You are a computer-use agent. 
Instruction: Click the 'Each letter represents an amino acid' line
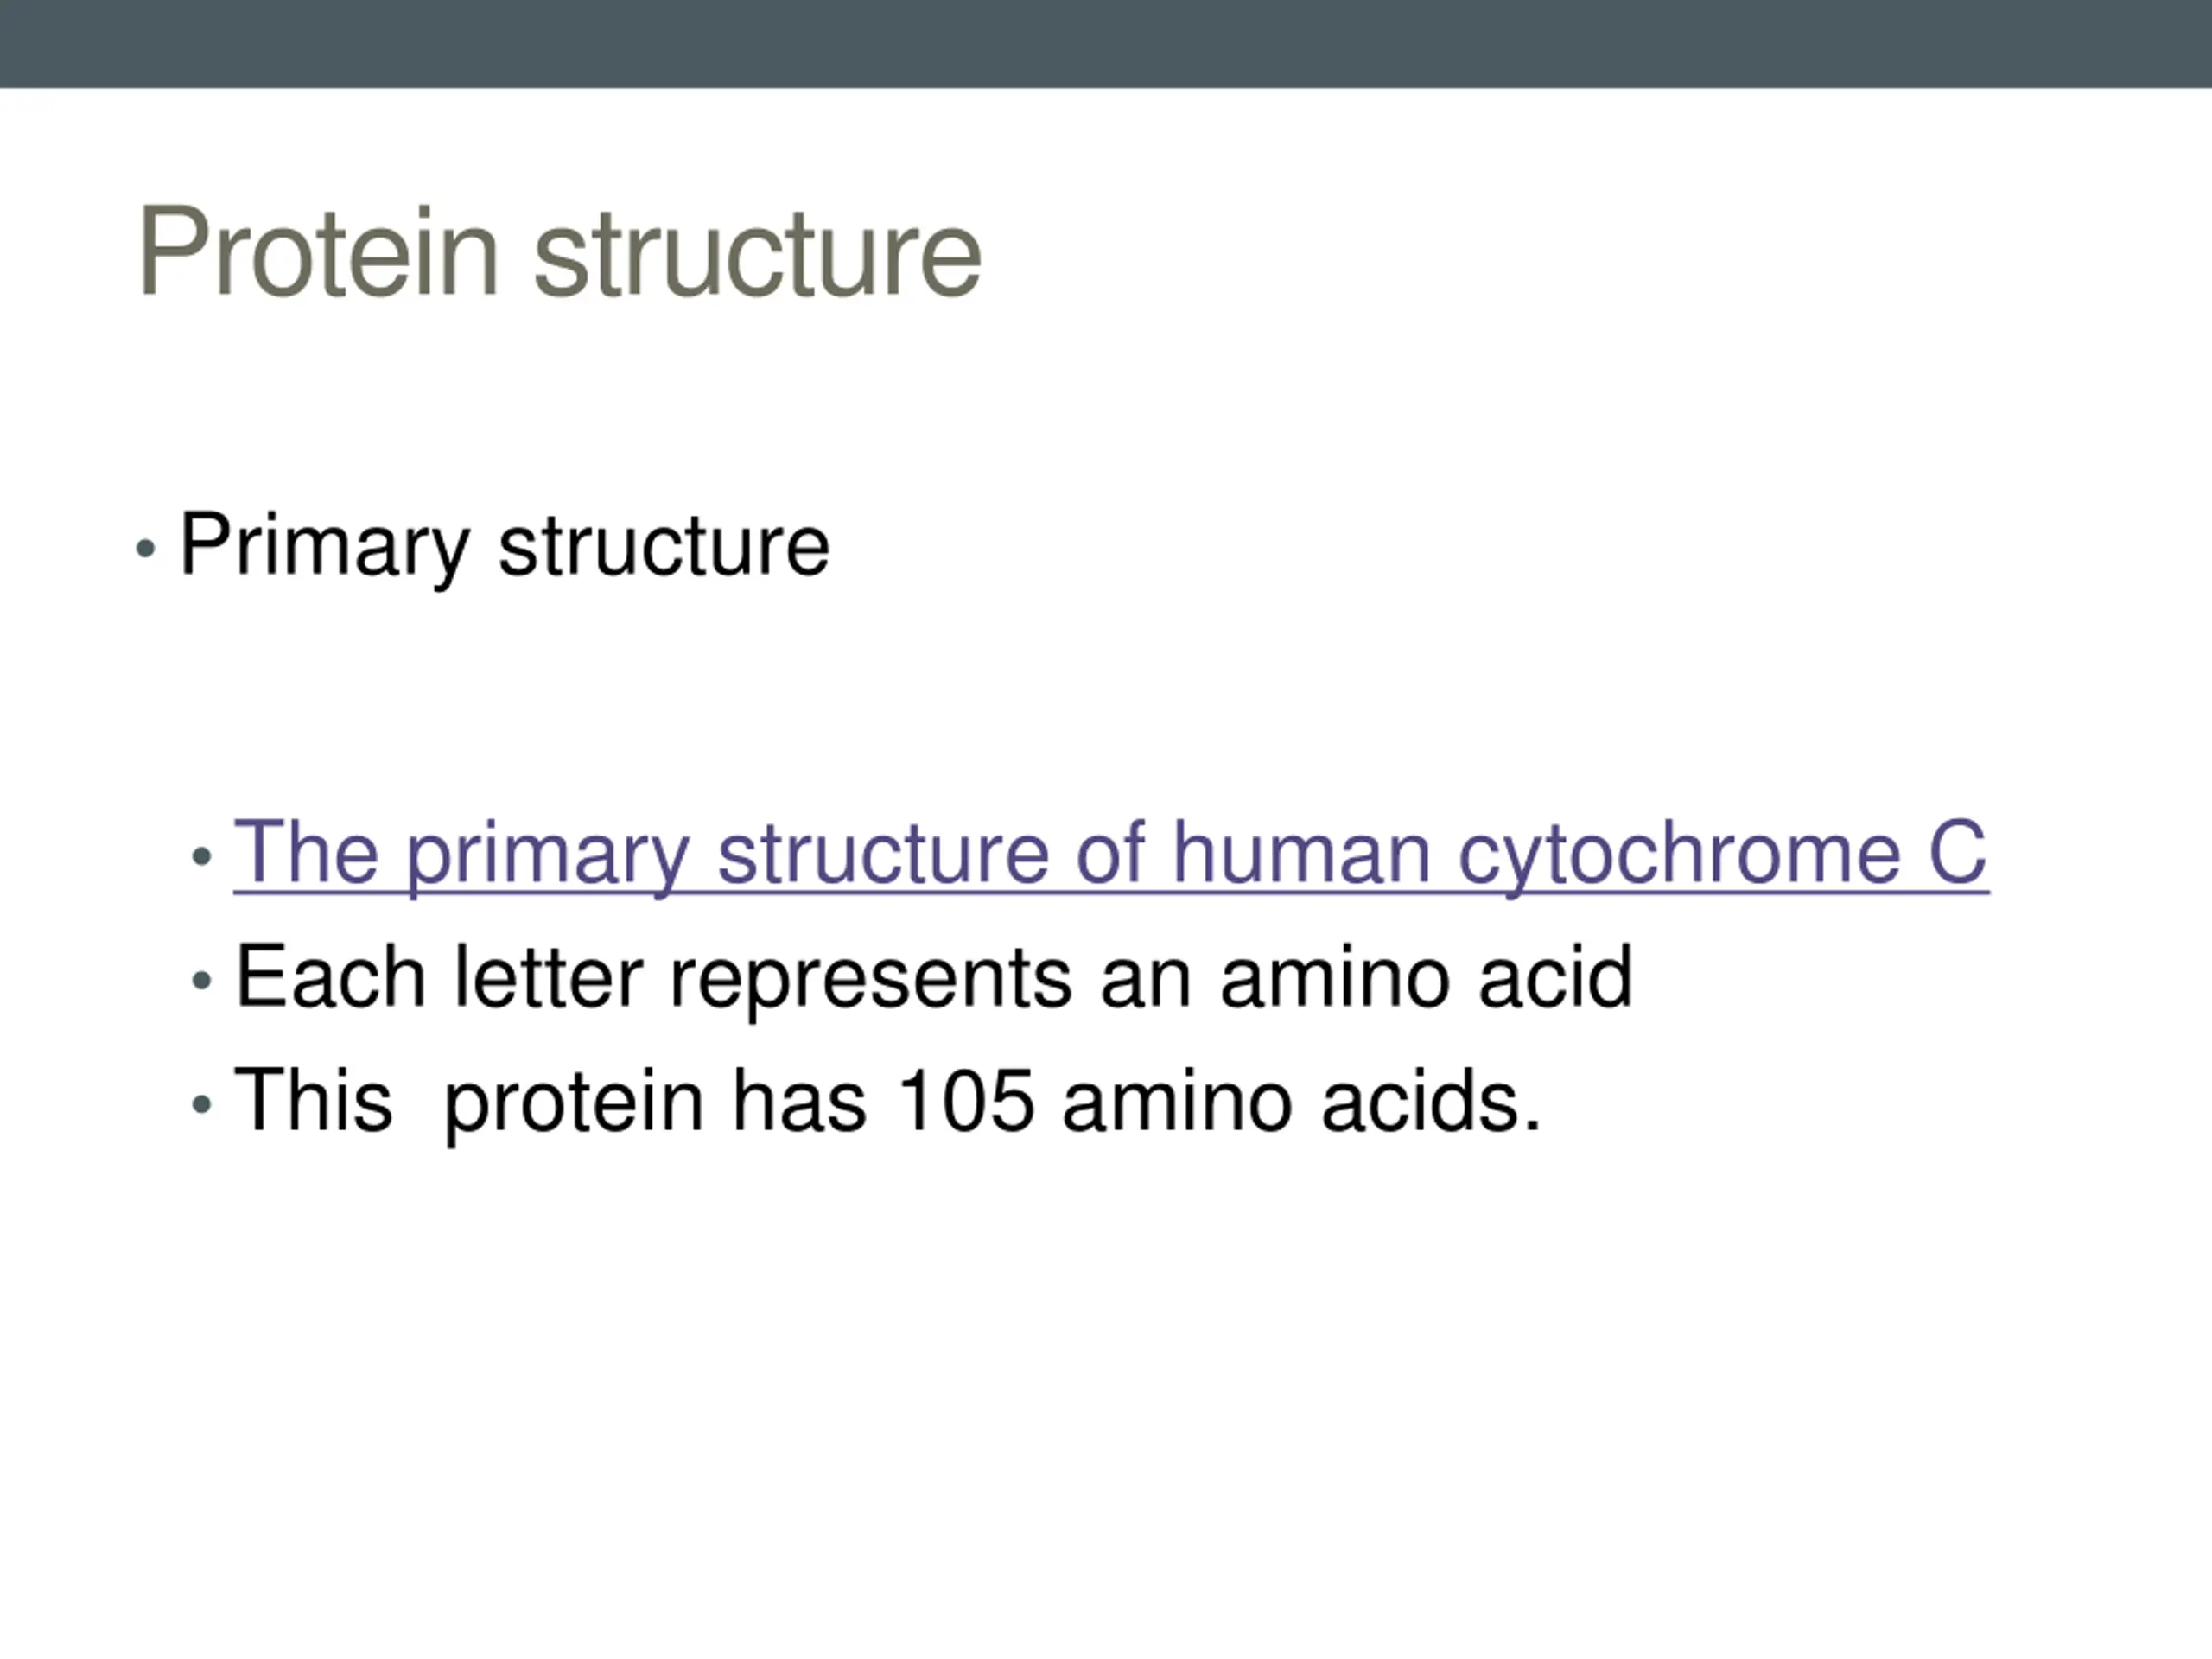pos(933,978)
